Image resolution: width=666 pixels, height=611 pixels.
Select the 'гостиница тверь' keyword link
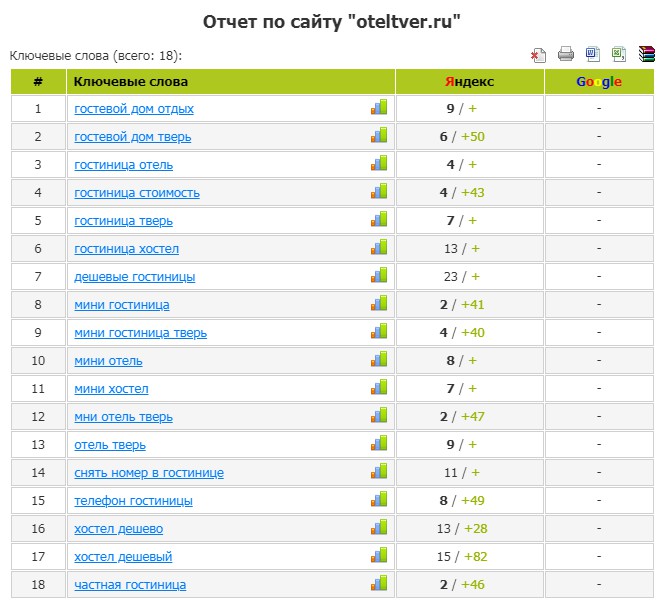[x=123, y=221]
